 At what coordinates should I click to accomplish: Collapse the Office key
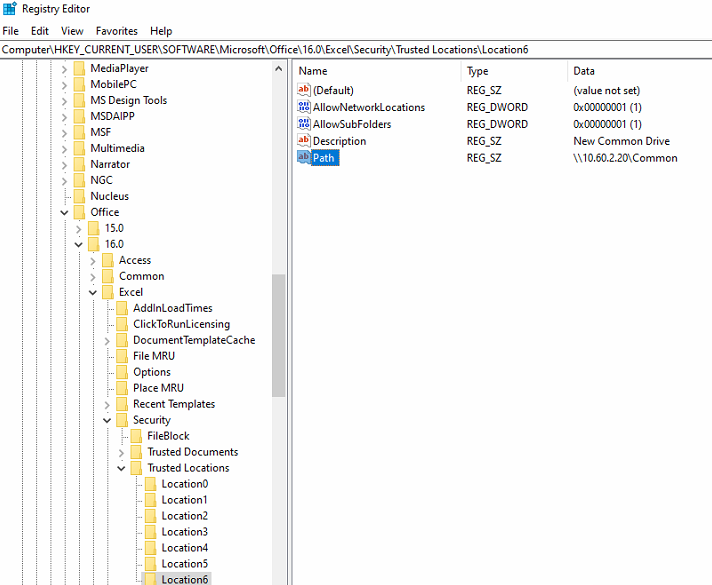click(x=64, y=213)
